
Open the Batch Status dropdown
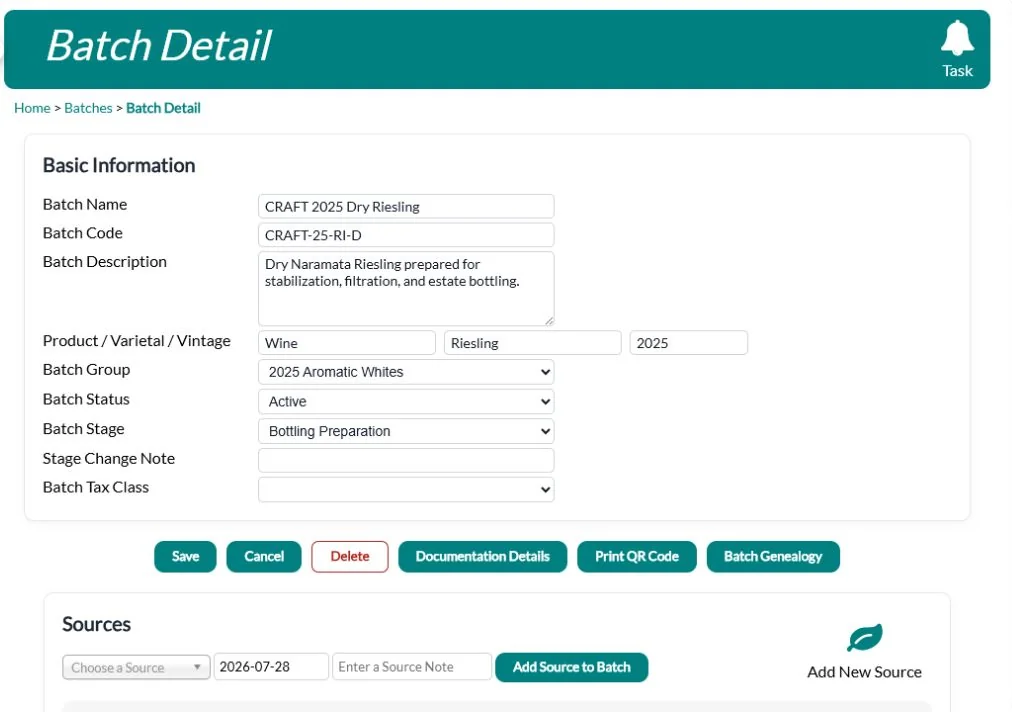406,402
